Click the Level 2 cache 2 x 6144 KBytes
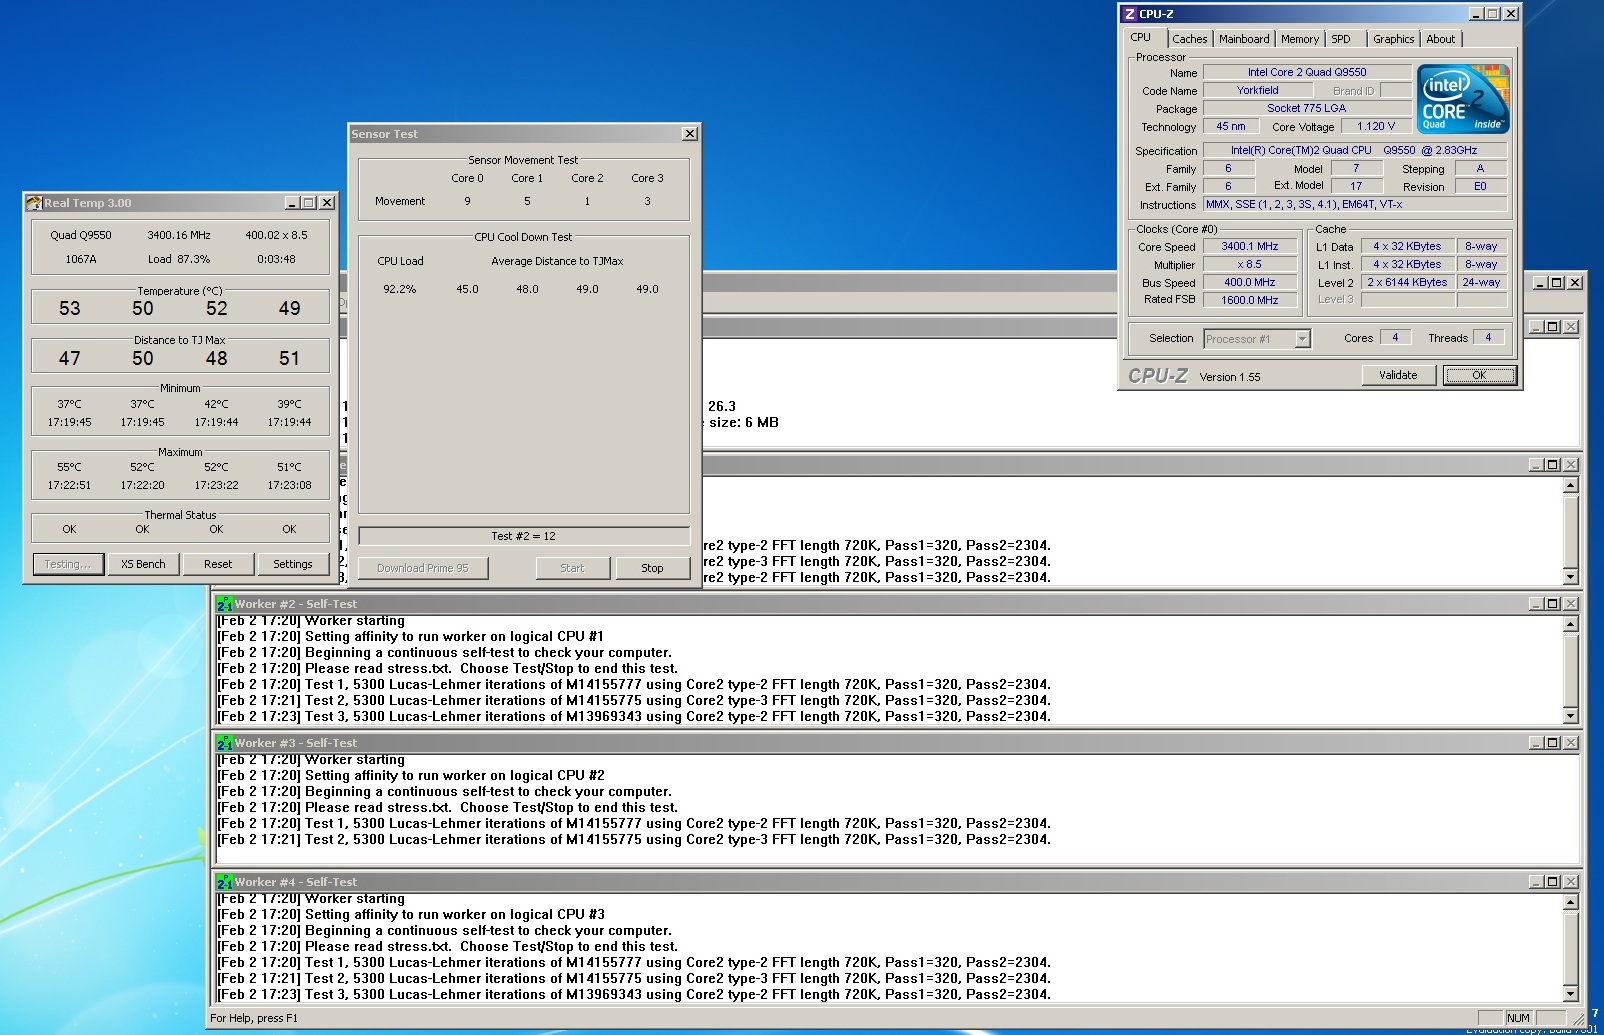This screenshot has width=1604, height=1035. pyautogui.click(x=1407, y=282)
